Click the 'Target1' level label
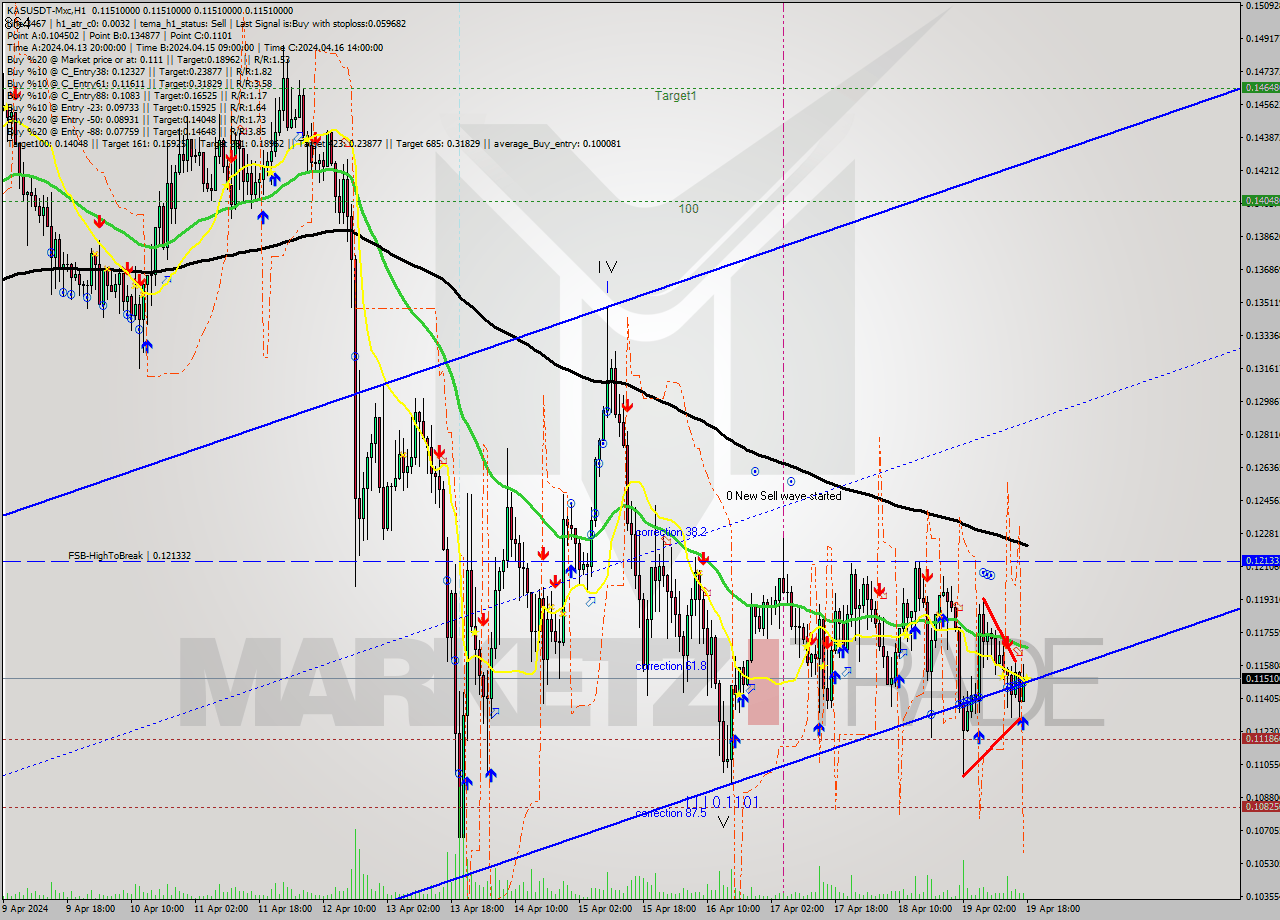The image size is (1280, 920). click(x=676, y=96)
